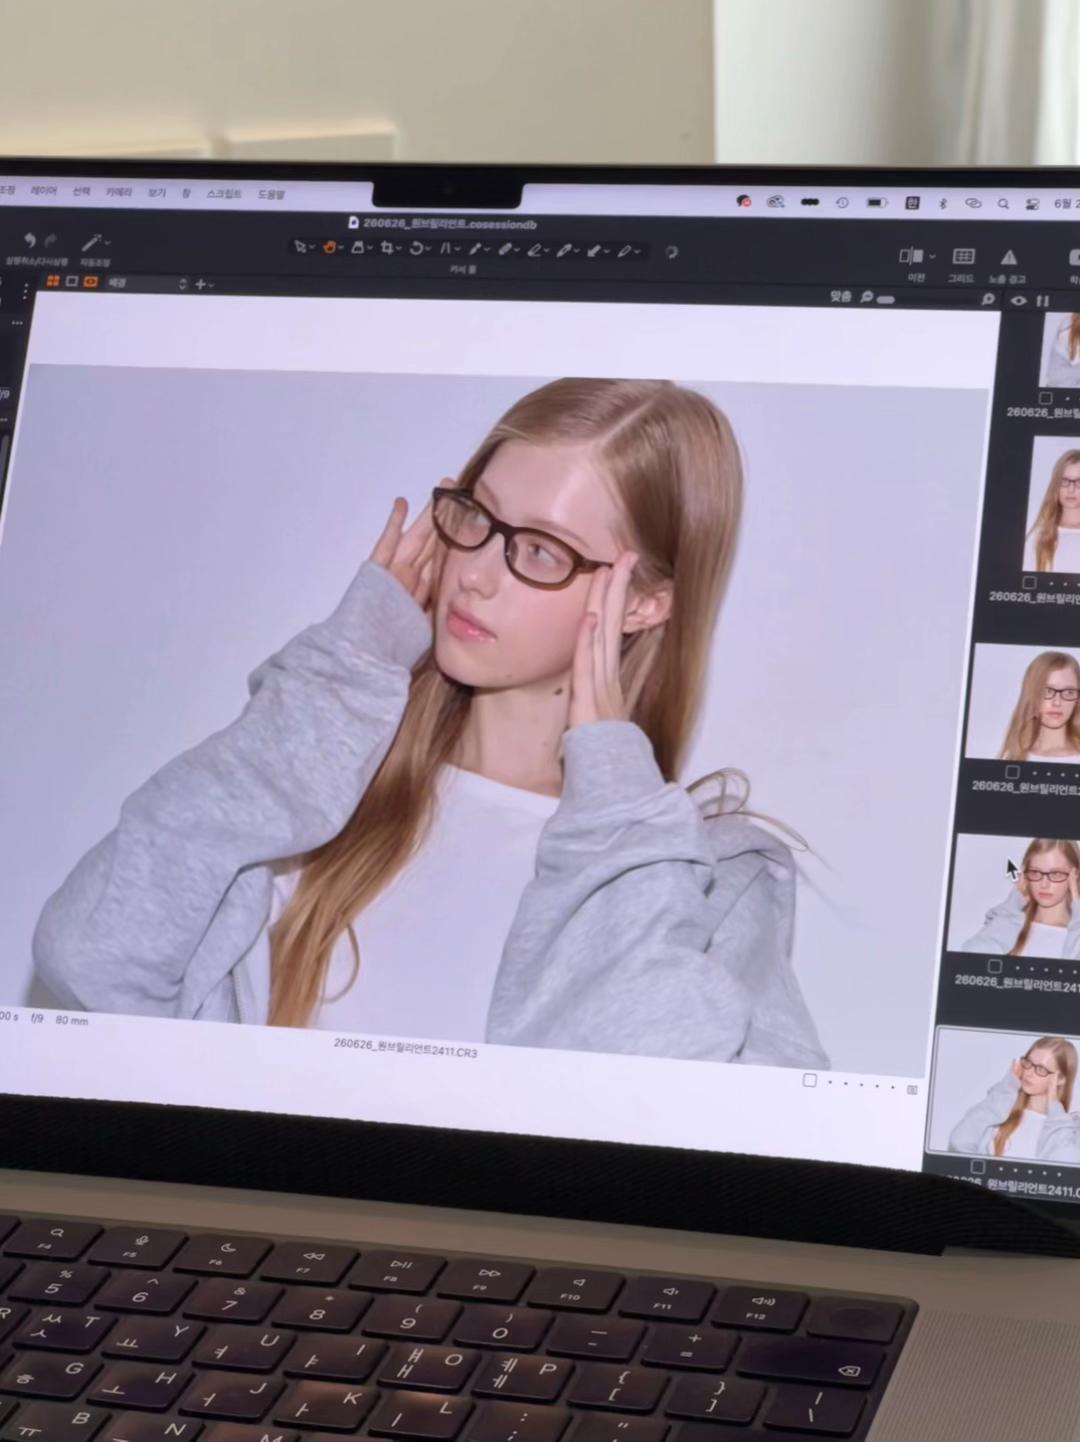
Task: Click the Before/After comparison icon
Action: 911,256
